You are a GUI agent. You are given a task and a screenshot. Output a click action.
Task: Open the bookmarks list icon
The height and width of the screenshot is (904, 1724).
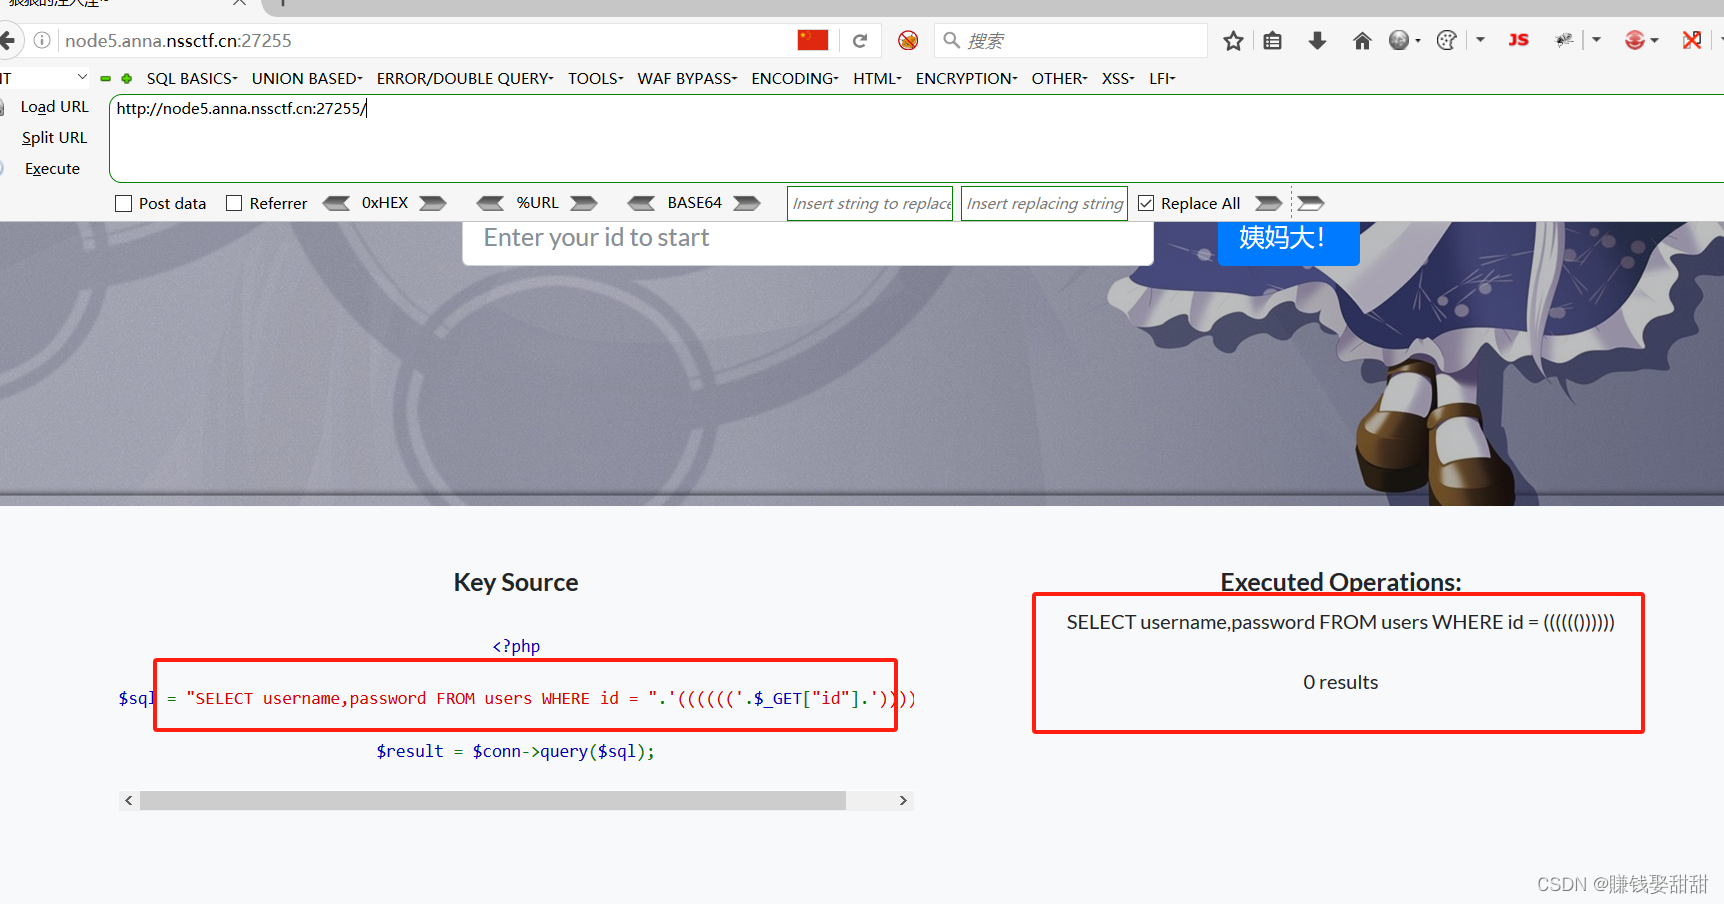click(1272, 41)
